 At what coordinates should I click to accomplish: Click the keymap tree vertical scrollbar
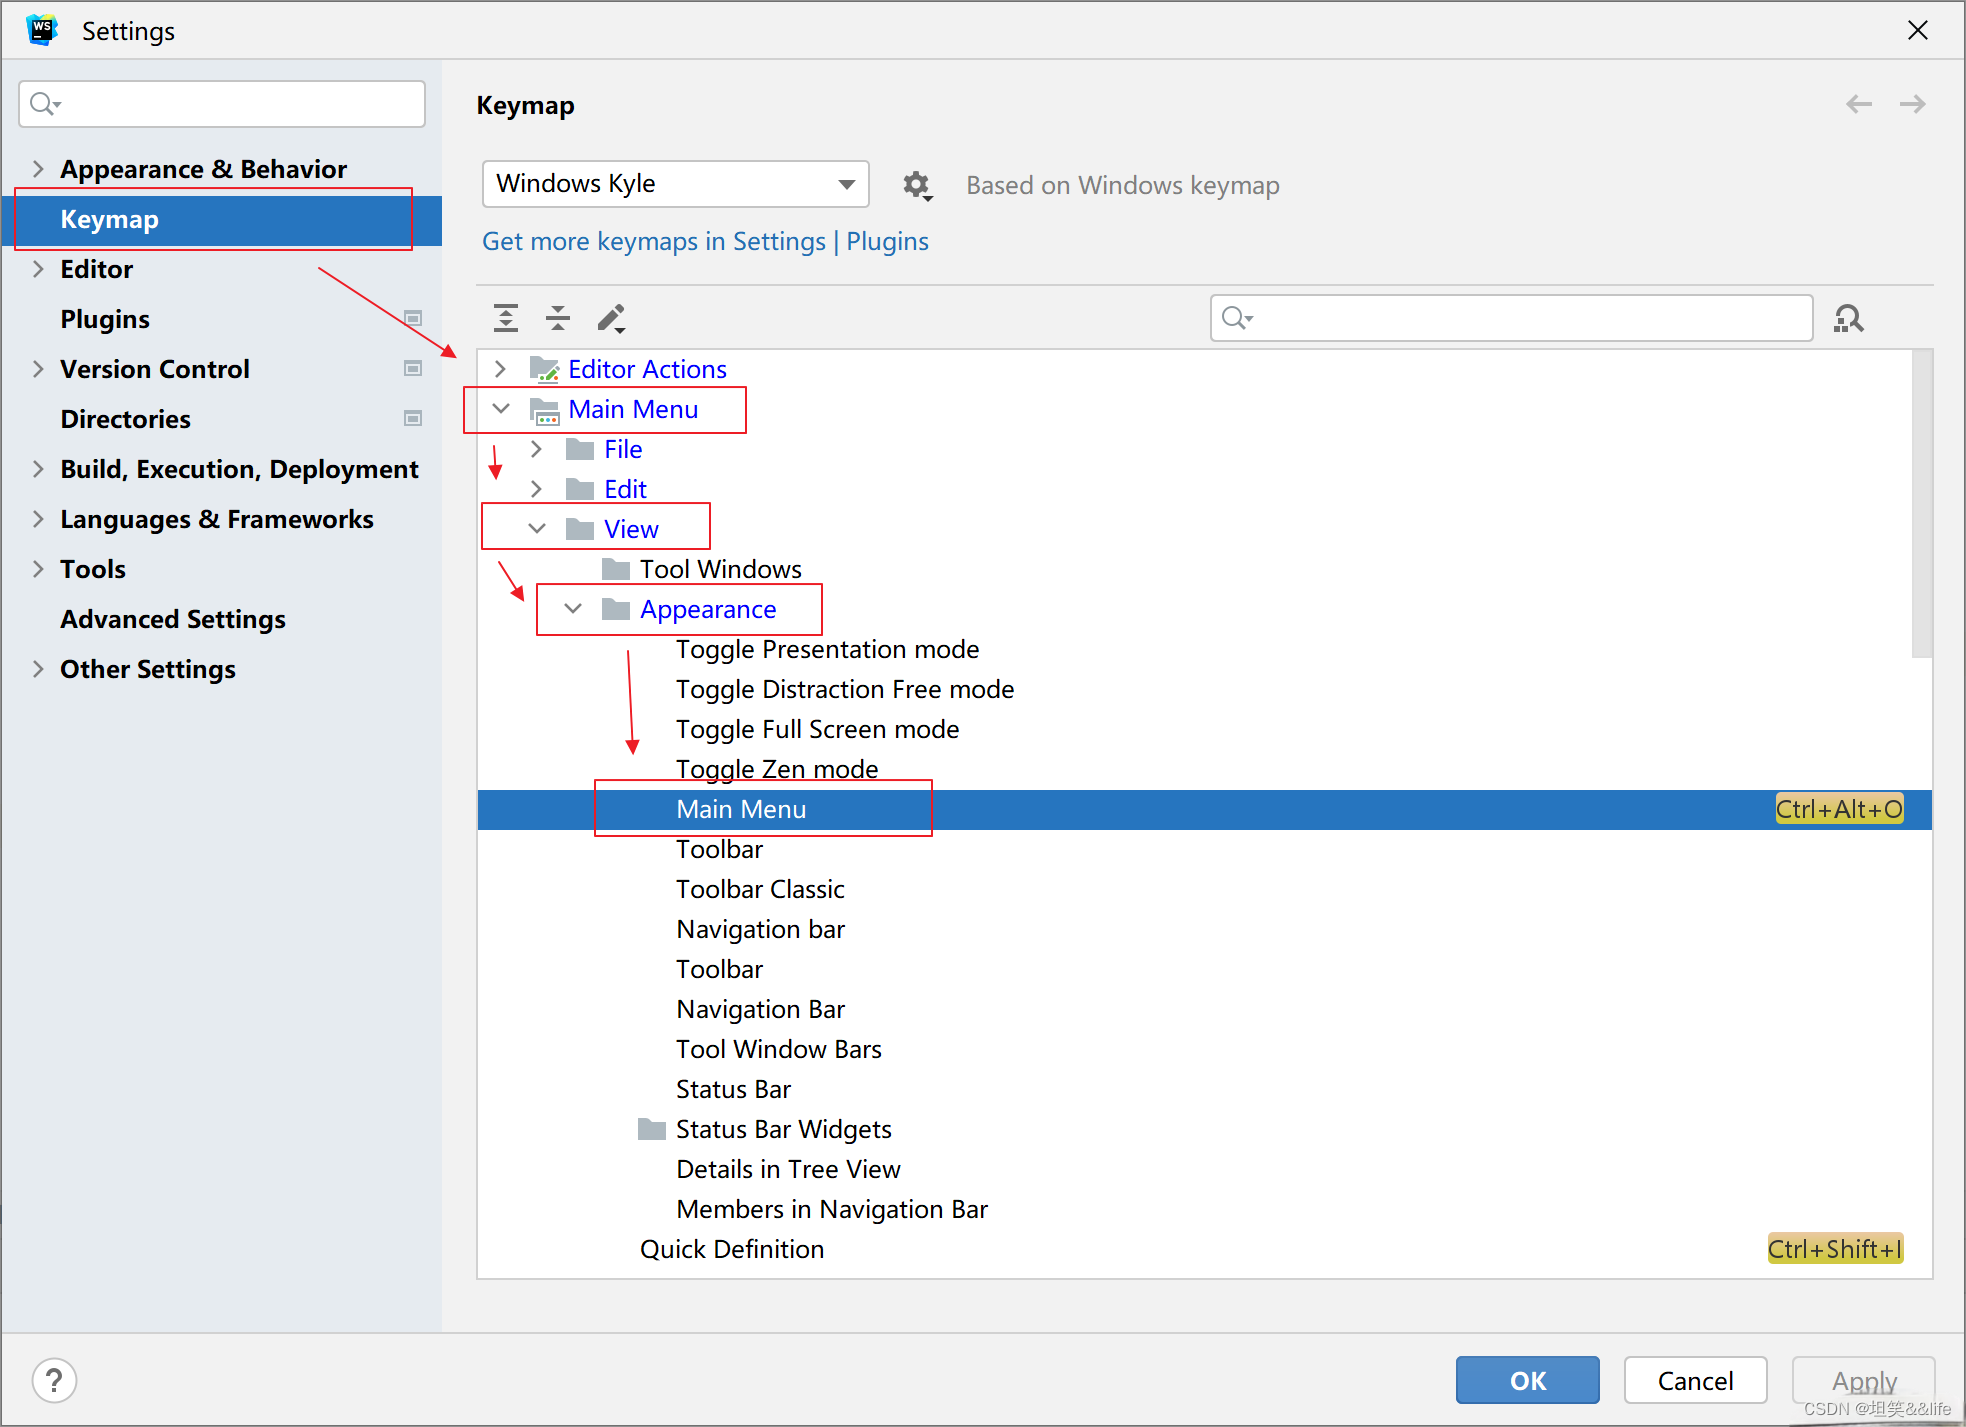coord(1921,504)
